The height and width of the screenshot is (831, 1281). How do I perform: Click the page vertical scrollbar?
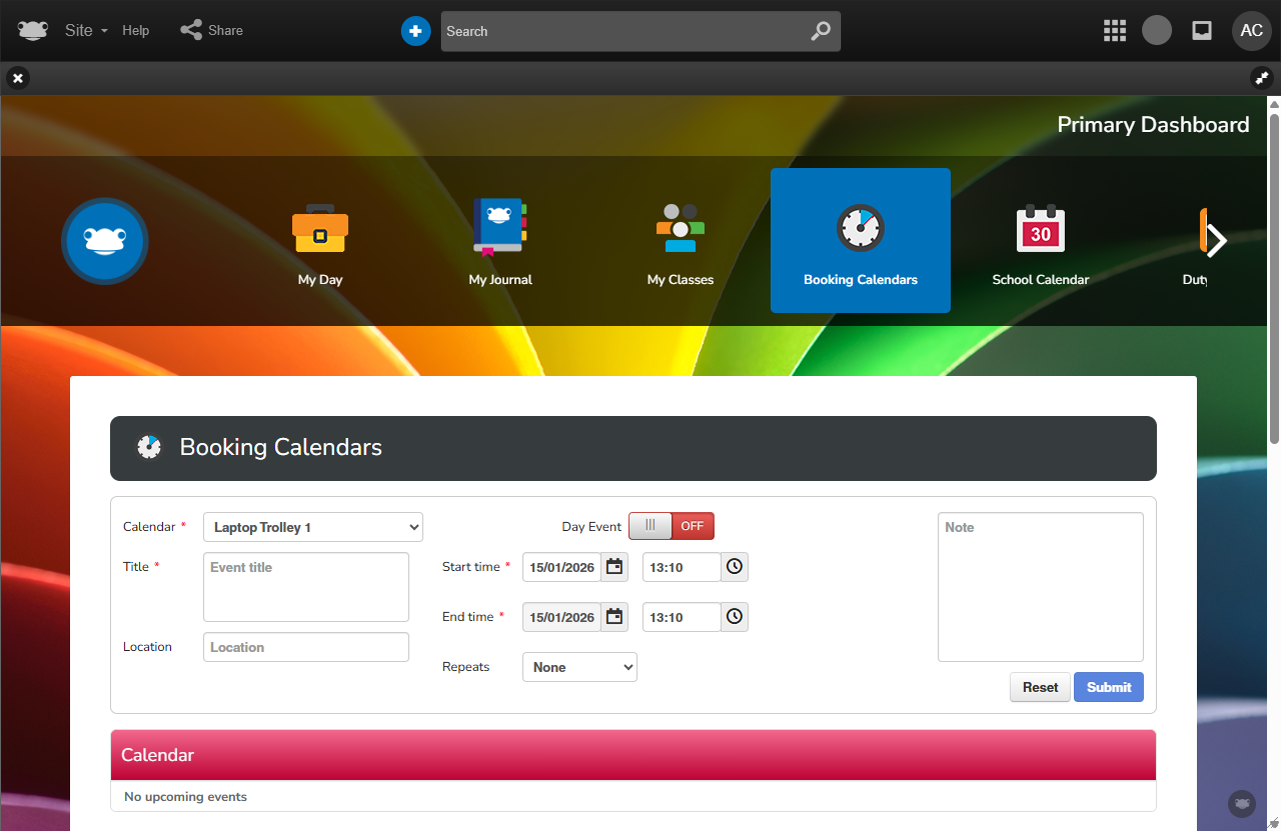[1274, 270]
